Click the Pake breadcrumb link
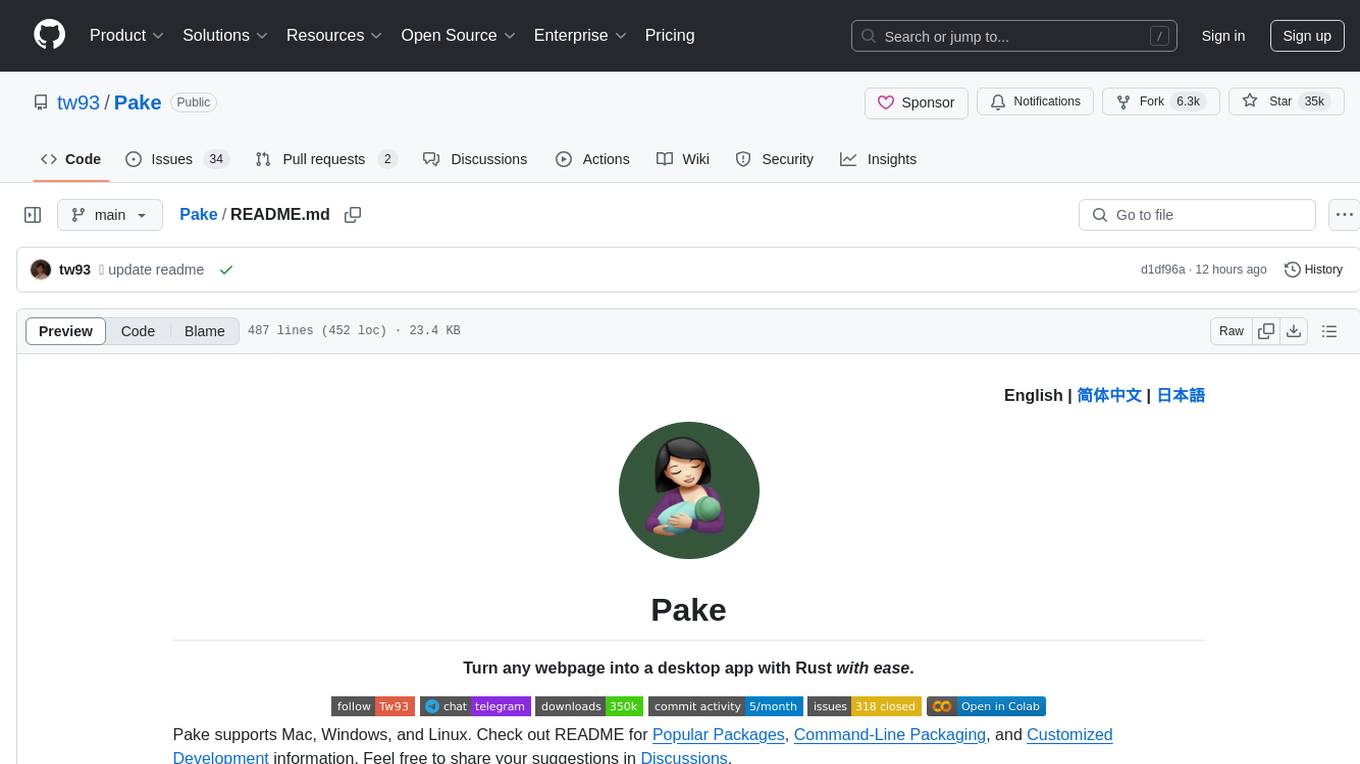Screen dimensions: 1360x764 point(198,214)
